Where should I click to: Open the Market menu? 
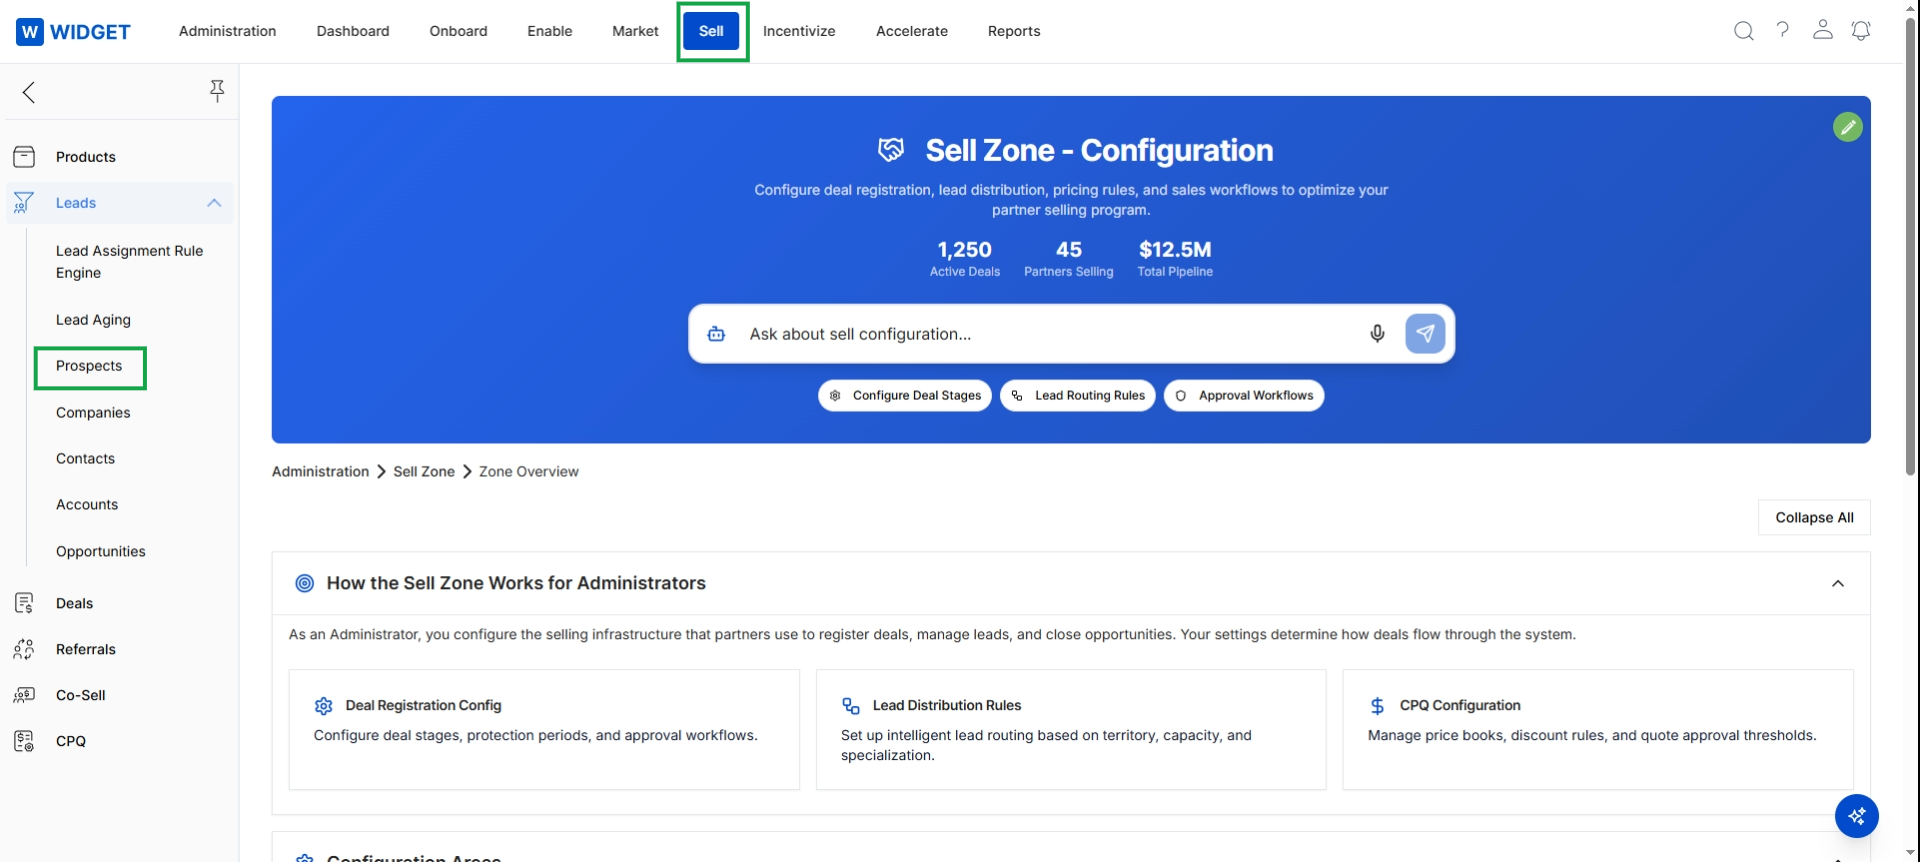coord(635,31)
